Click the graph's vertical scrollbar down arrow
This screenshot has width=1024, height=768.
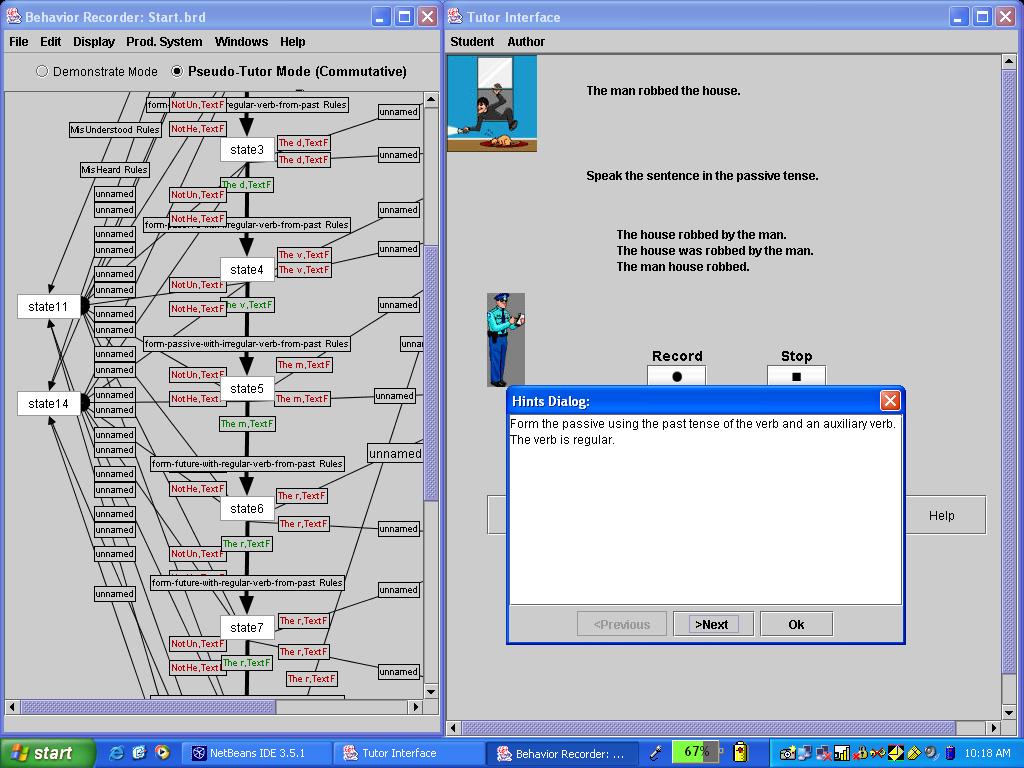pos(431,691)
